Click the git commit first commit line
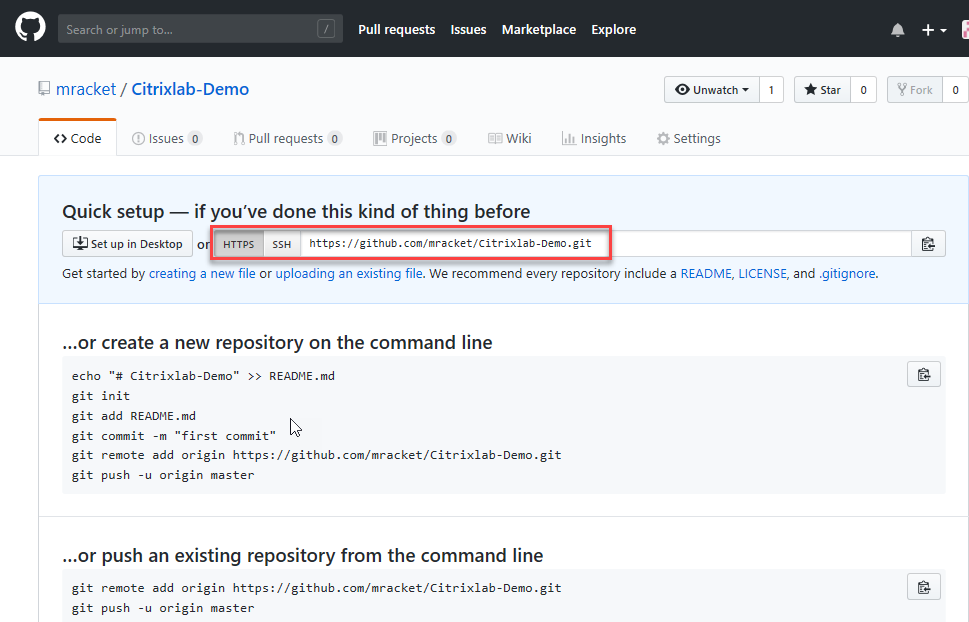The height and width of the screenshot is (622, 969). [174, 435]
